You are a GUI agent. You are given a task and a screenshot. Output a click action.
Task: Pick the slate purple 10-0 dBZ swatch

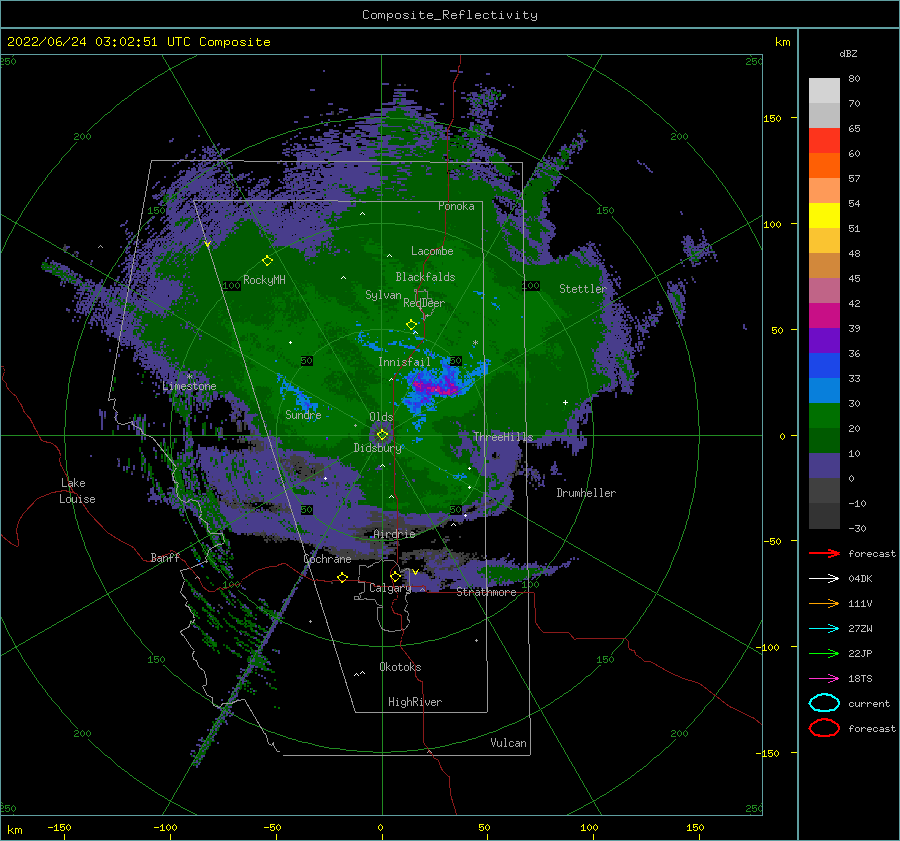click(x=824, y=465)
